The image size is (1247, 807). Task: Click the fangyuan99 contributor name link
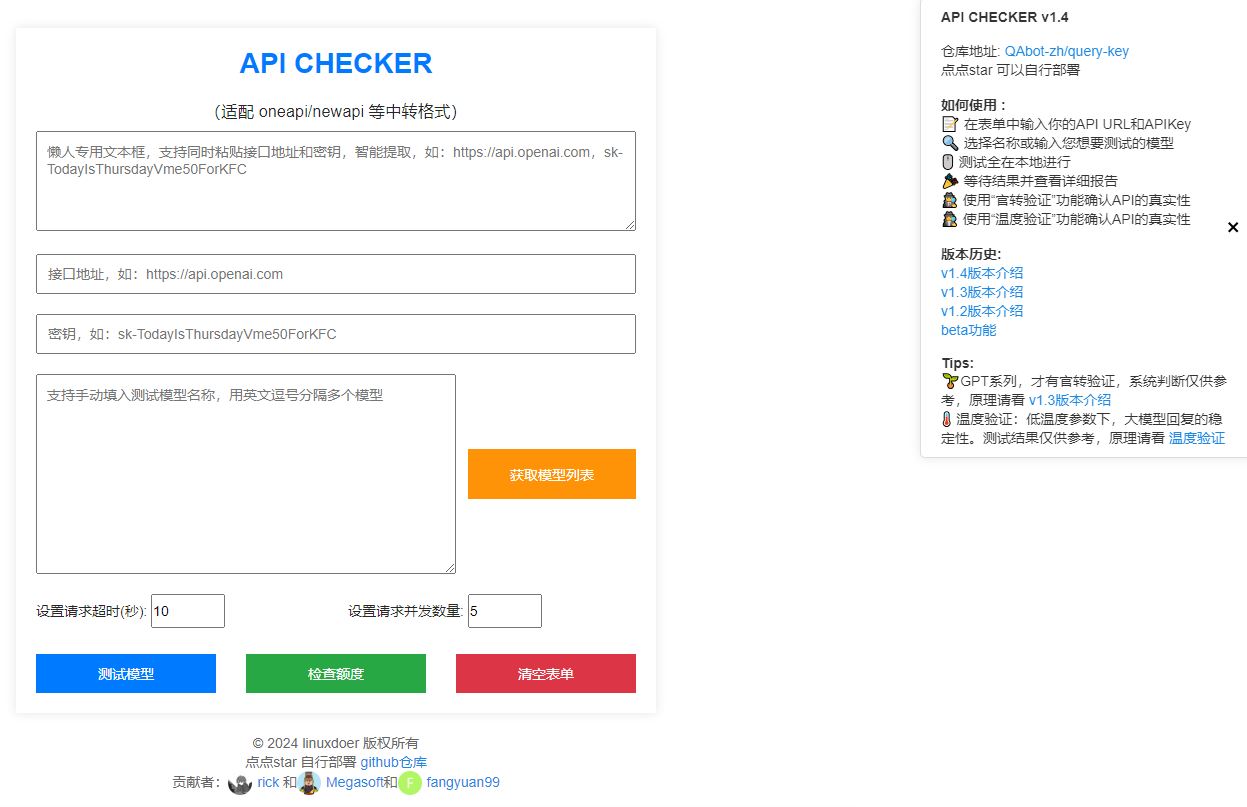(x=463, y=783)
